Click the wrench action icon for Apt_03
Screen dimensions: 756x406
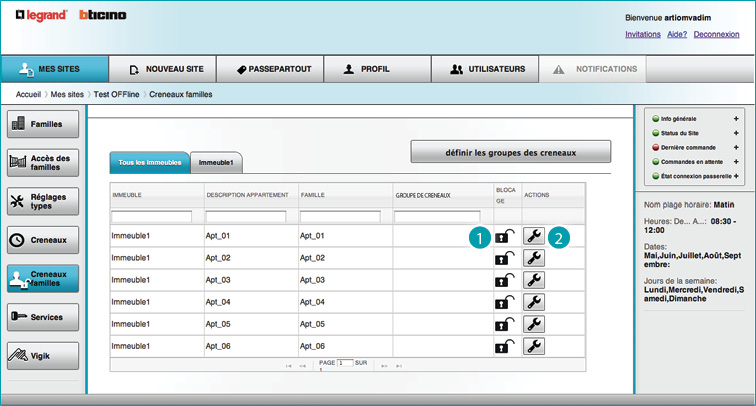(534, 280)
